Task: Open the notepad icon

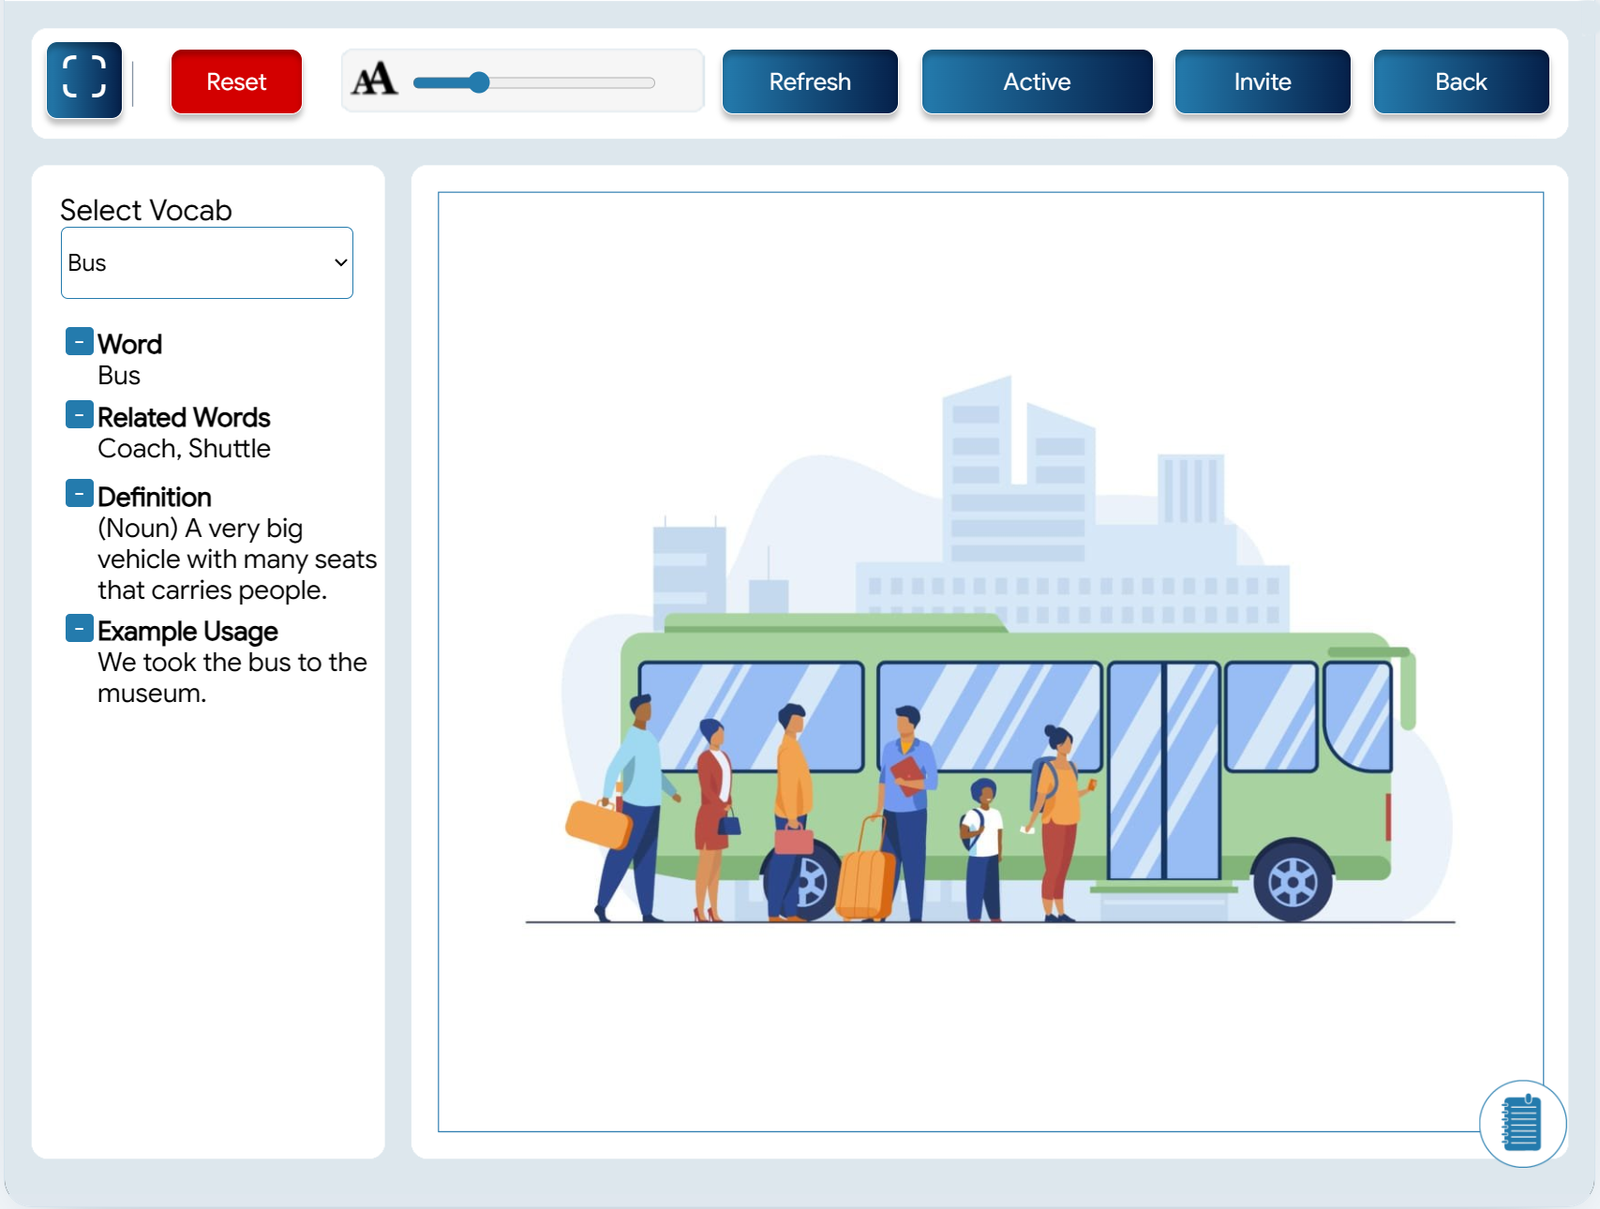Action: pyautogui.click(x=1522, y=1123)
